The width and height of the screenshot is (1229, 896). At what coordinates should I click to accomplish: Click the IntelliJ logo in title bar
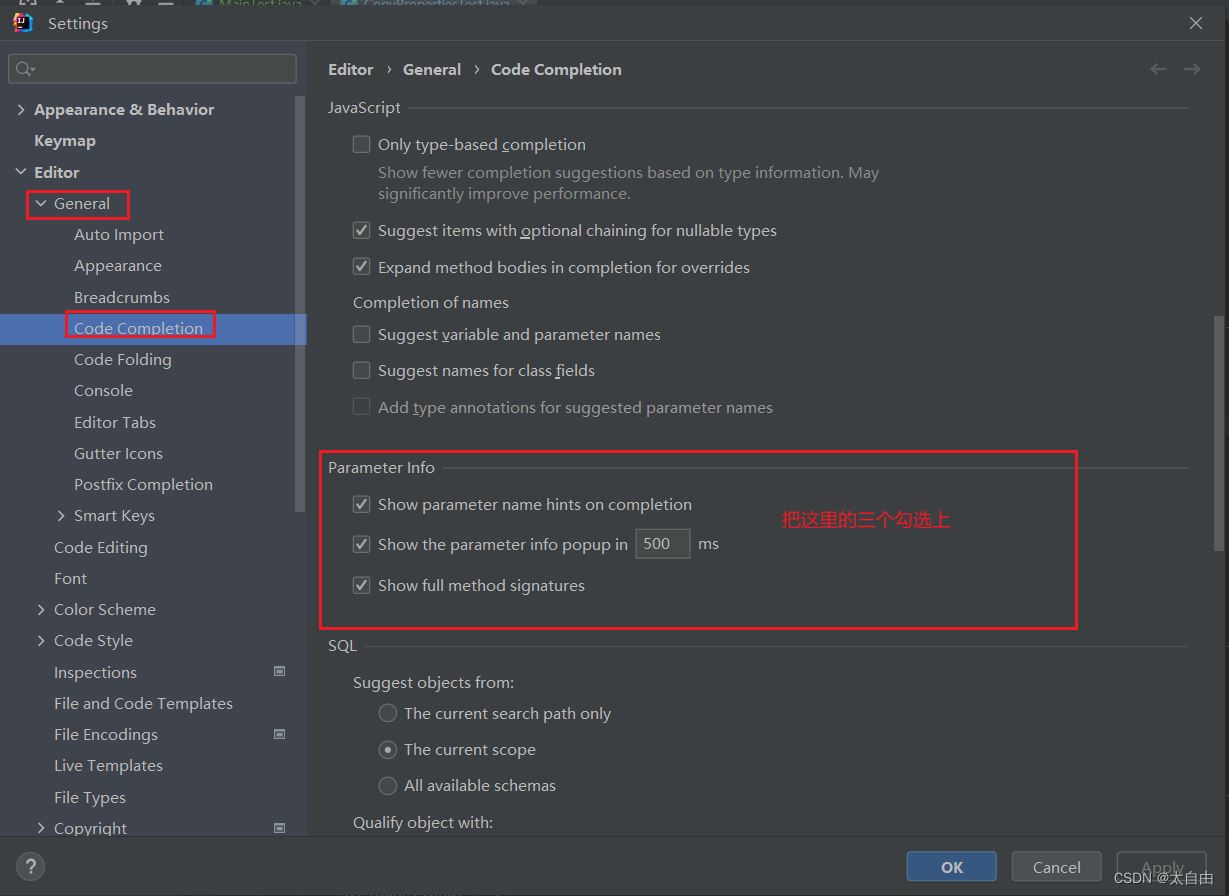(x=23, y=23)
